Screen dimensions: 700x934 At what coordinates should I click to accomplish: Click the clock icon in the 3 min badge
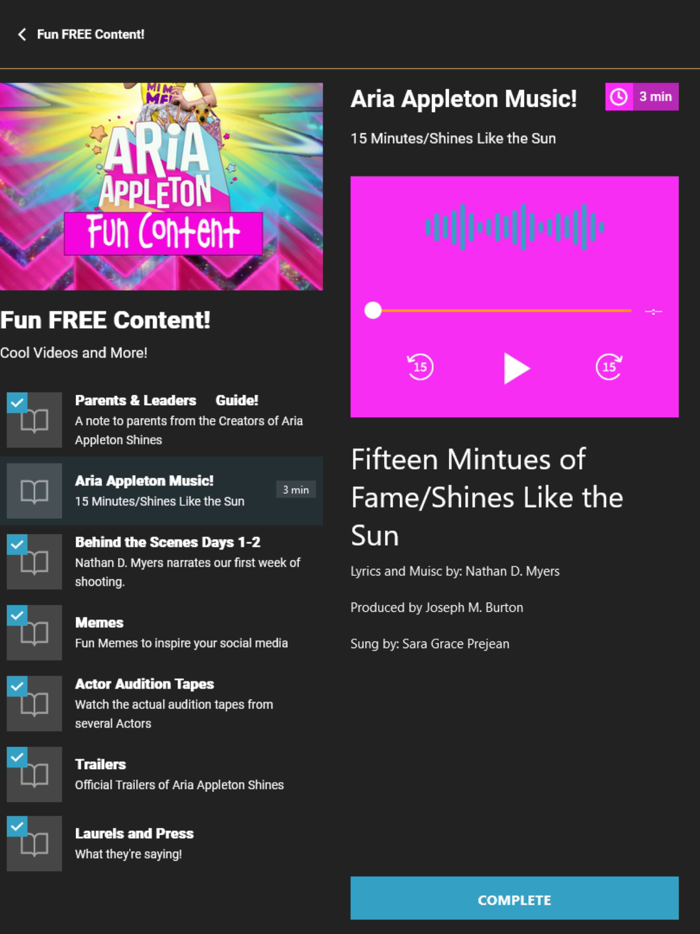tap(619, 96)
